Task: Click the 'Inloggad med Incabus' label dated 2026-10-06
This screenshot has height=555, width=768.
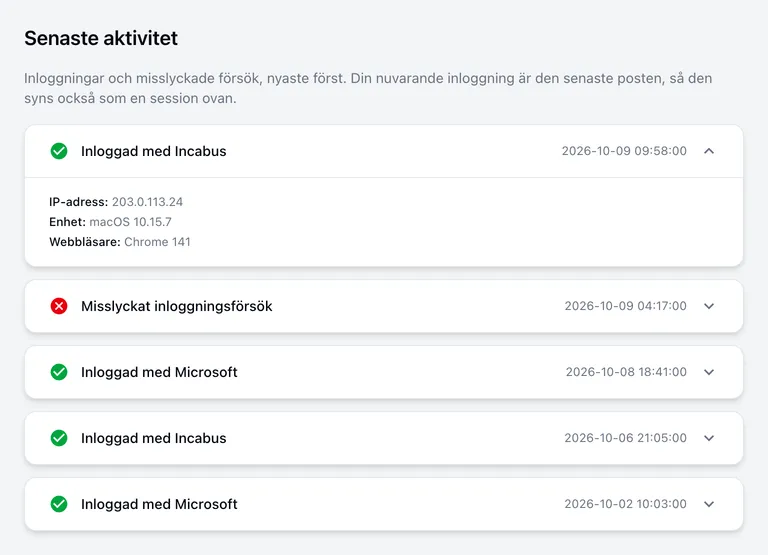Action: [154, 438]
